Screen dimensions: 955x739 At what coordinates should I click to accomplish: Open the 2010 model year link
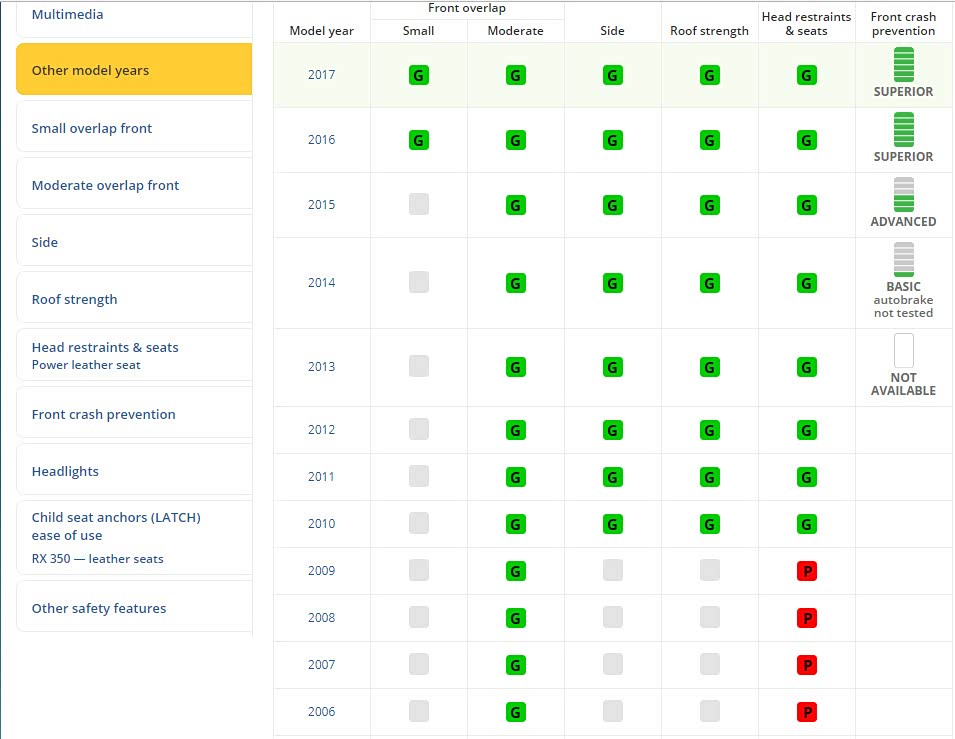point(321,524)
